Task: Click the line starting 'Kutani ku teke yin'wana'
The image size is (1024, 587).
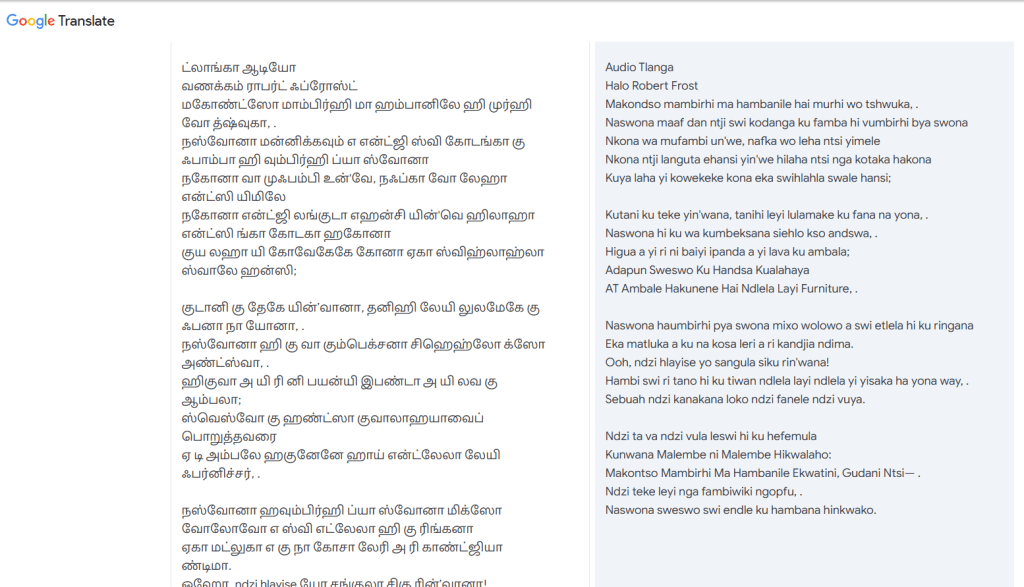Action: [x=764, y=215]
